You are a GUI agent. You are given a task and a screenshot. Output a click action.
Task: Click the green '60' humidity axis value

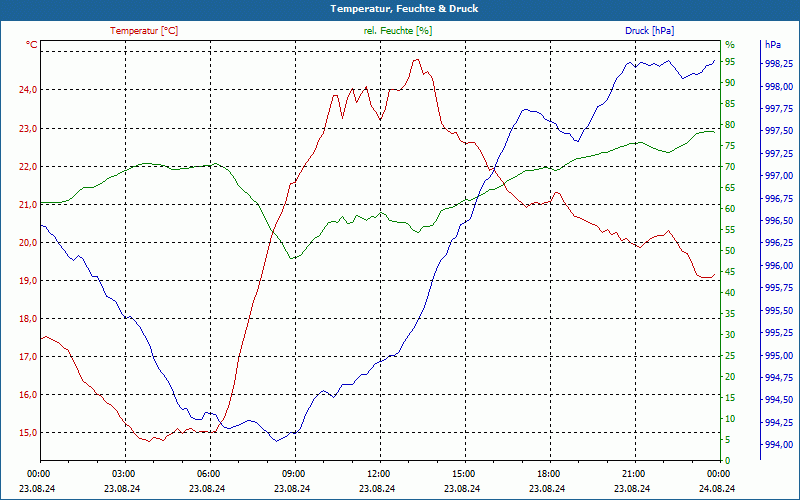point(730,209)
